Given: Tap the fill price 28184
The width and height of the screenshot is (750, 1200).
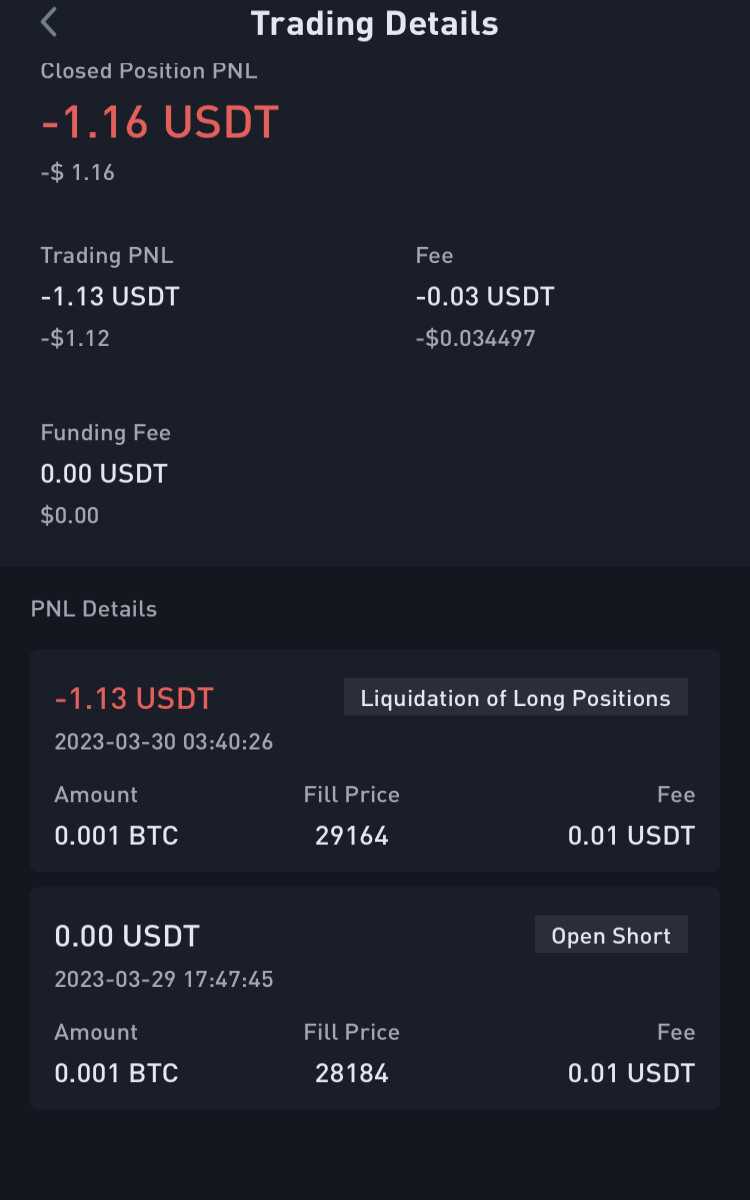Looking at the screenshot, I should pyautogui.click(x=352, y=1073).
